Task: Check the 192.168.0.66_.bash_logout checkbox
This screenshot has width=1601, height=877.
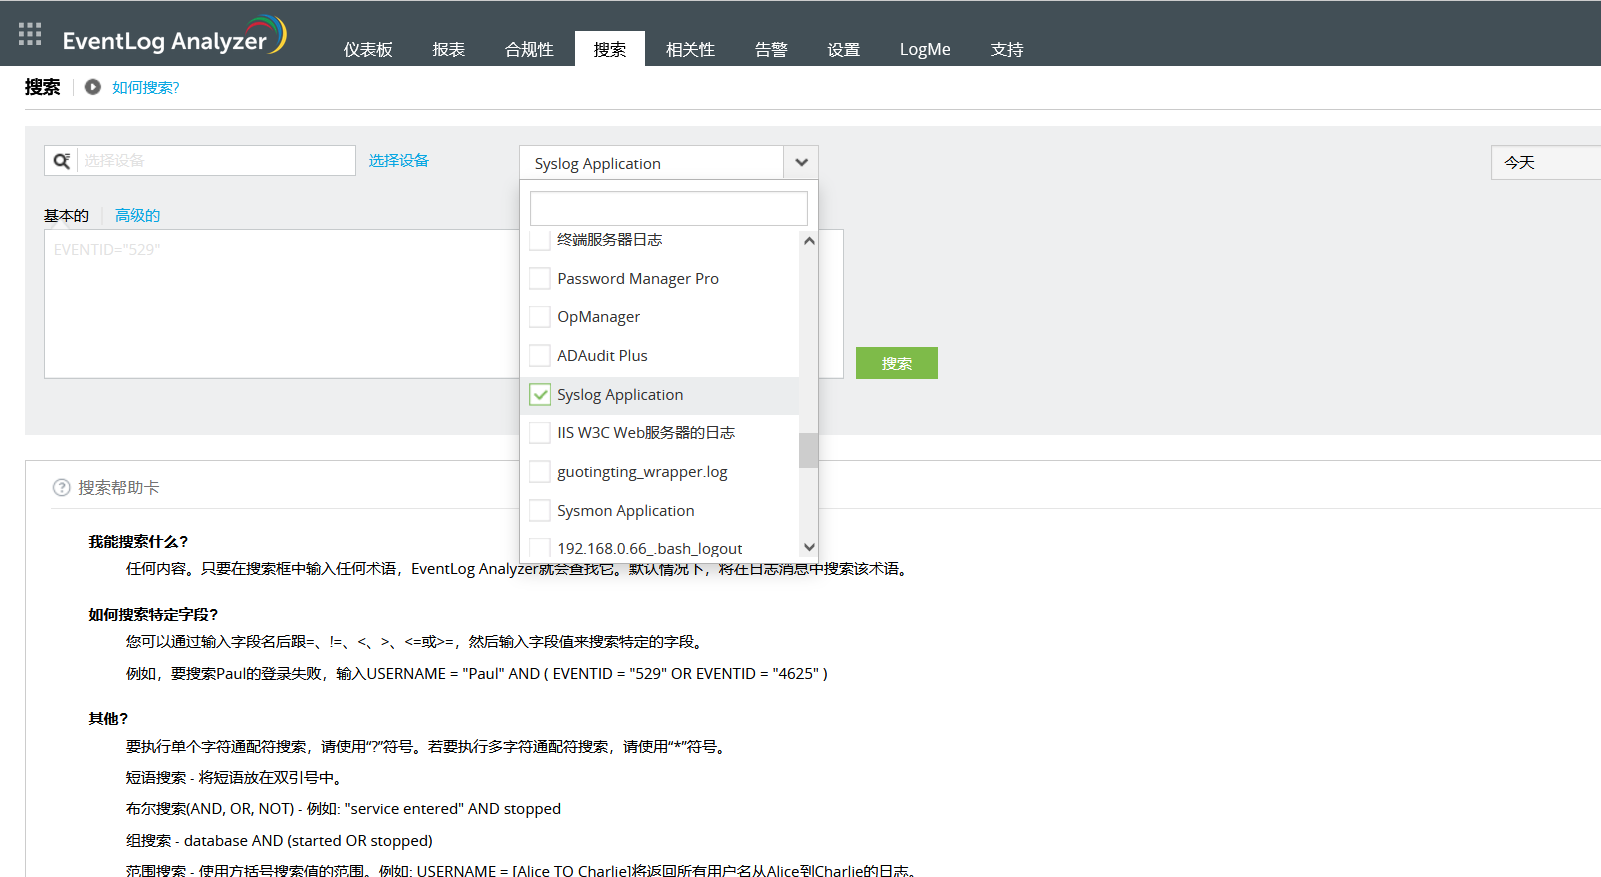Action: [540, 548]
